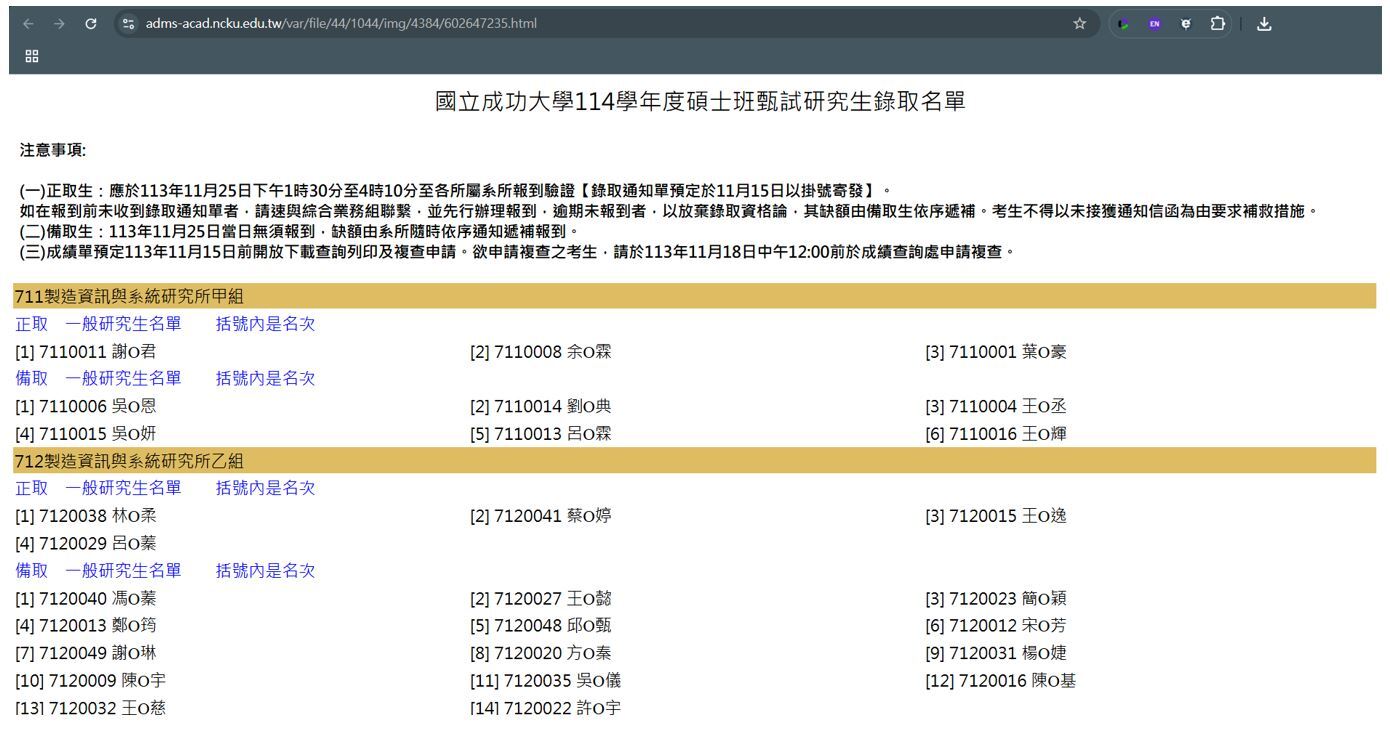Select entry 7120040 馮O蓁

pyautogui.click(x=85, y=599)
